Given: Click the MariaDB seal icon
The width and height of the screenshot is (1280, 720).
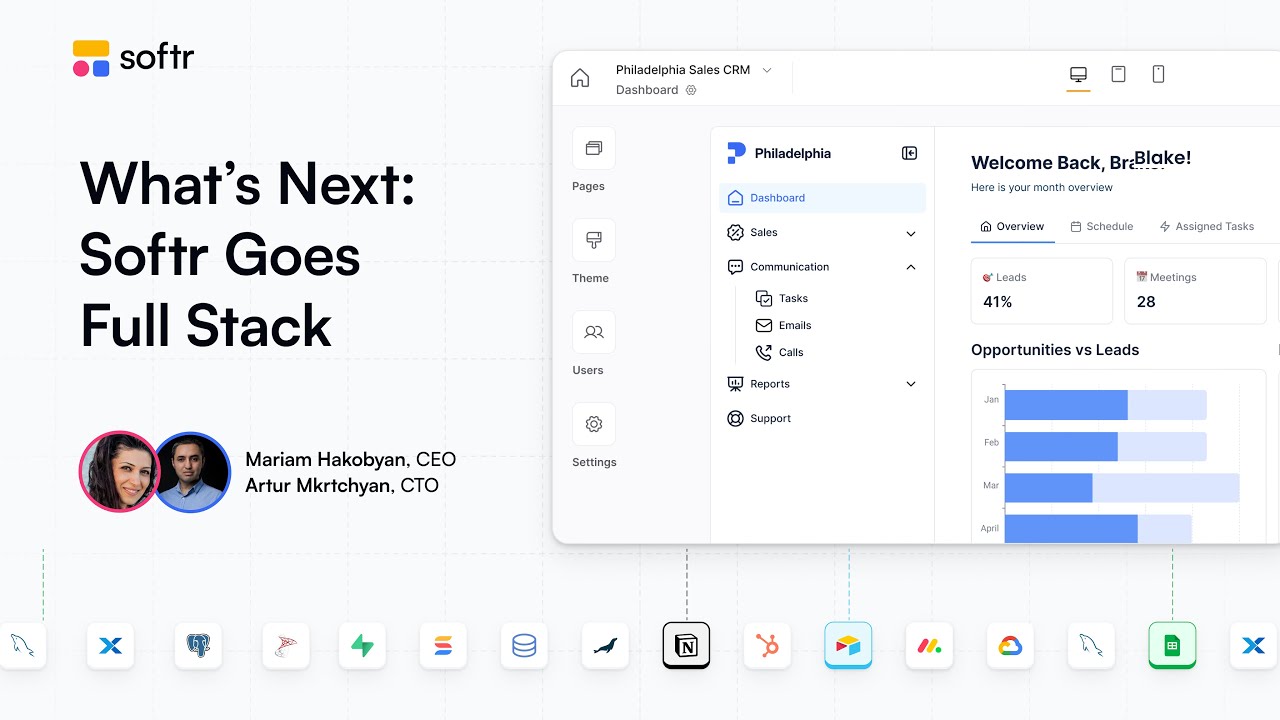Looking at the screenshot, I should pos(605,646).
